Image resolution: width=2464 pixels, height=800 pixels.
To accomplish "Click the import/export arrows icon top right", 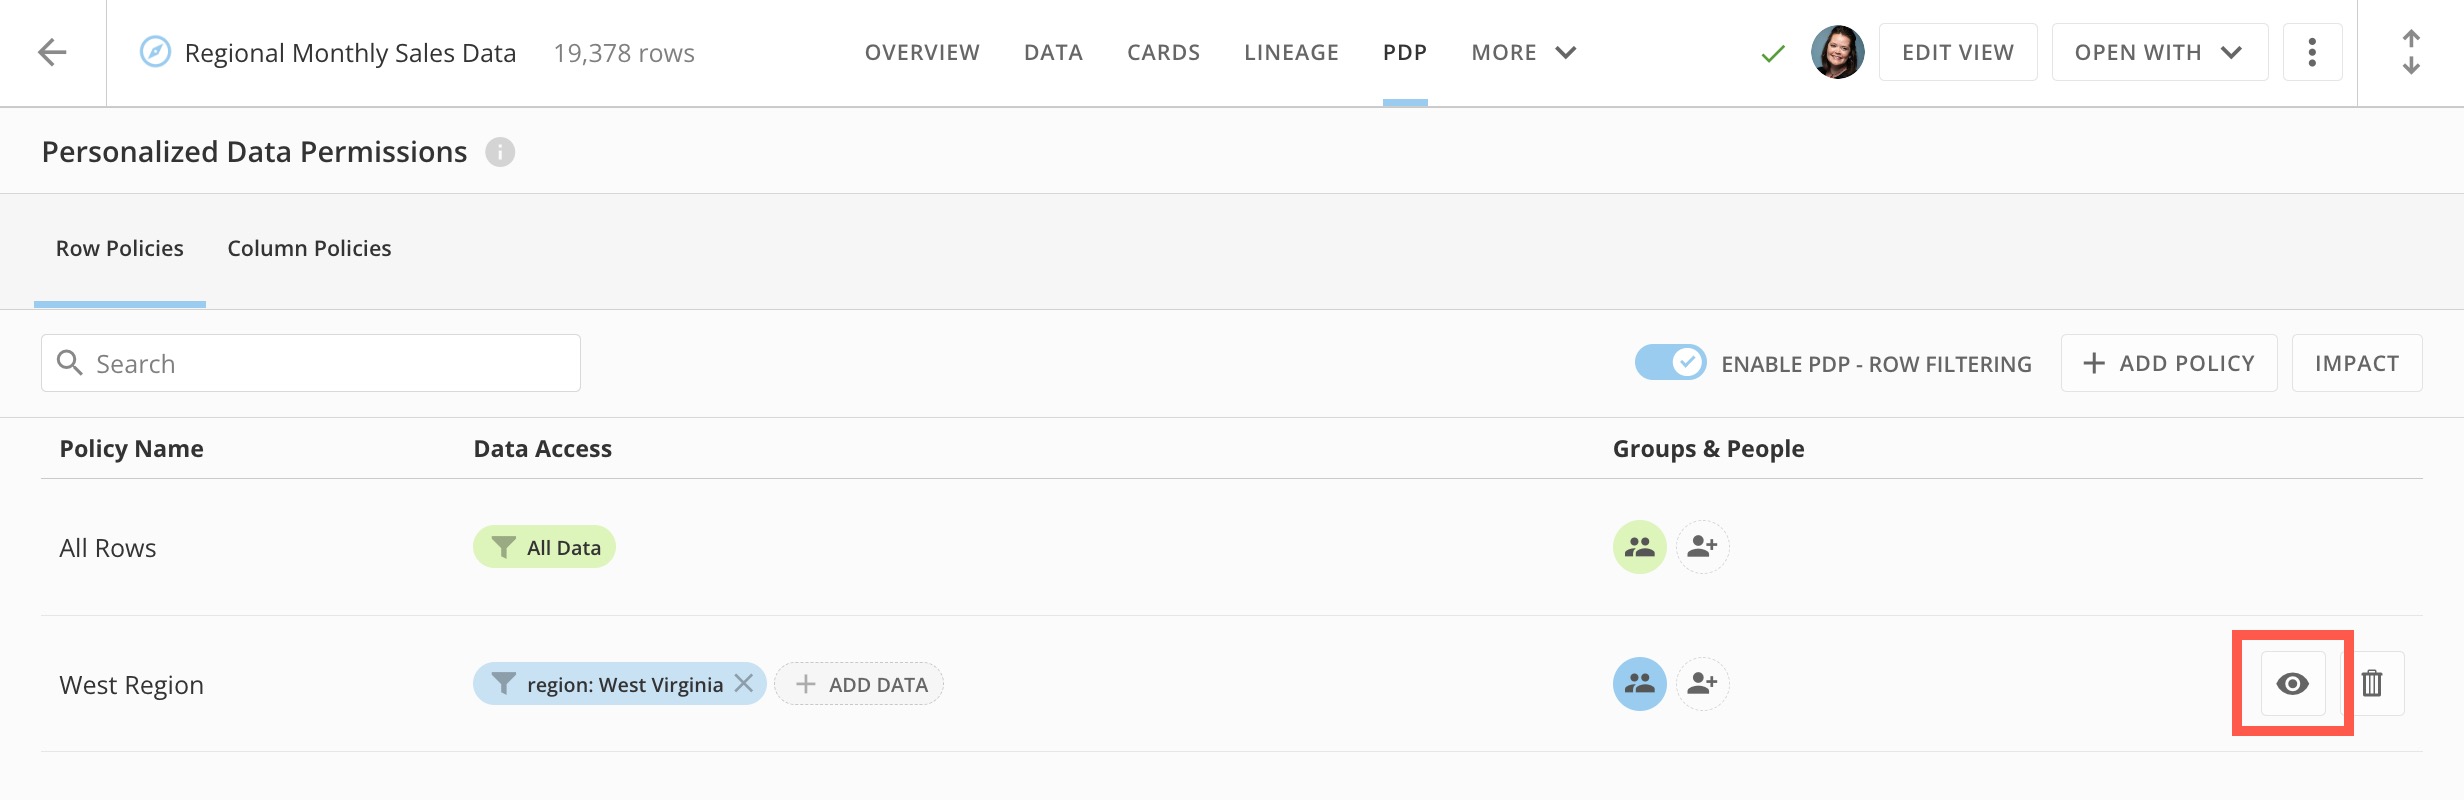I will coord(2410,52).
